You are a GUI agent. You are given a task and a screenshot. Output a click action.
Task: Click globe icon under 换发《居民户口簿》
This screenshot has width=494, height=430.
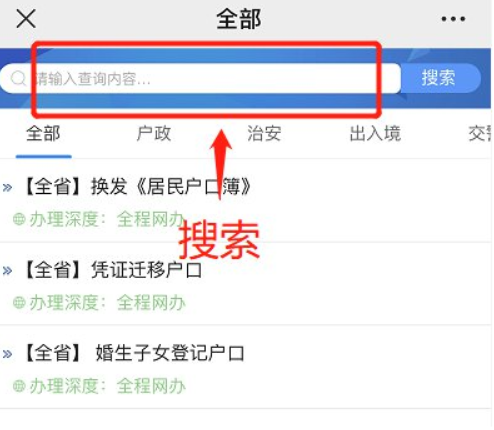pos(19,219)
